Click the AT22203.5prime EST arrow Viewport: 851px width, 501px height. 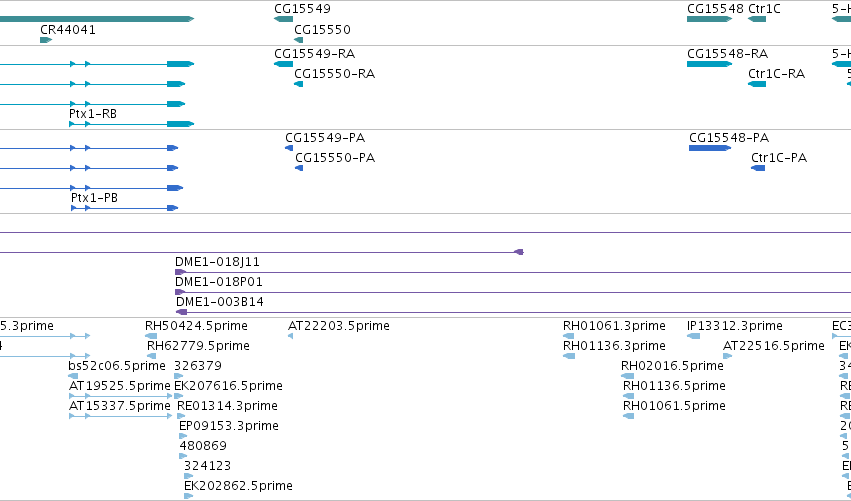click(x=290, y=336)
